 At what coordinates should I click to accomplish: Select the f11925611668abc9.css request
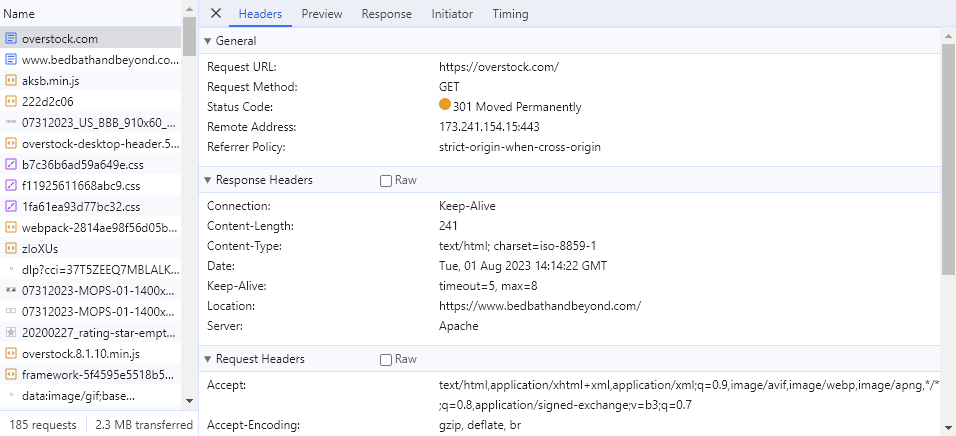click(x=91, y=185)
